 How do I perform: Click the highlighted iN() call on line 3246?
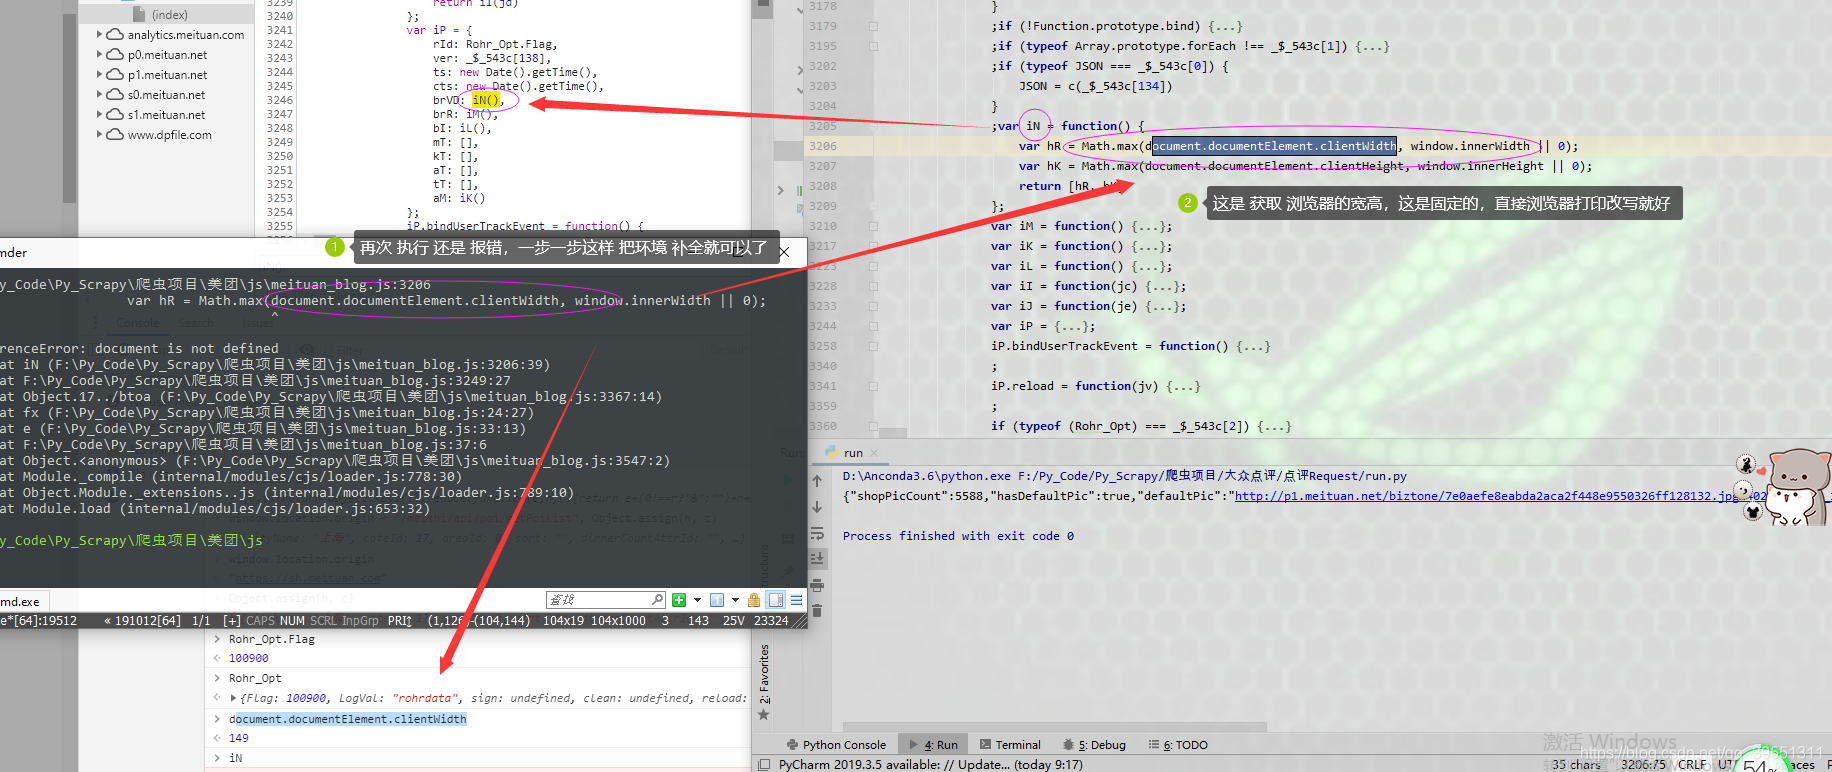click(485, 100)
